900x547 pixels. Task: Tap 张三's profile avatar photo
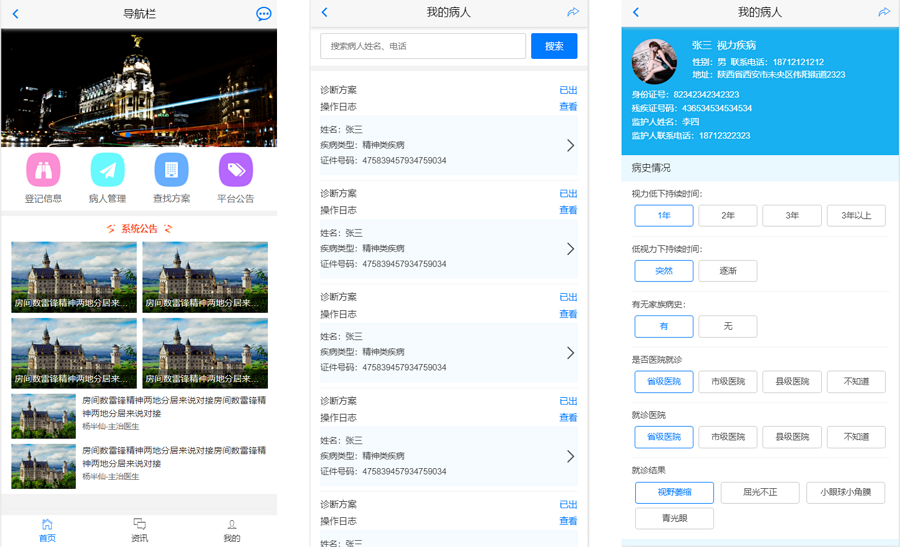(654, 61)
